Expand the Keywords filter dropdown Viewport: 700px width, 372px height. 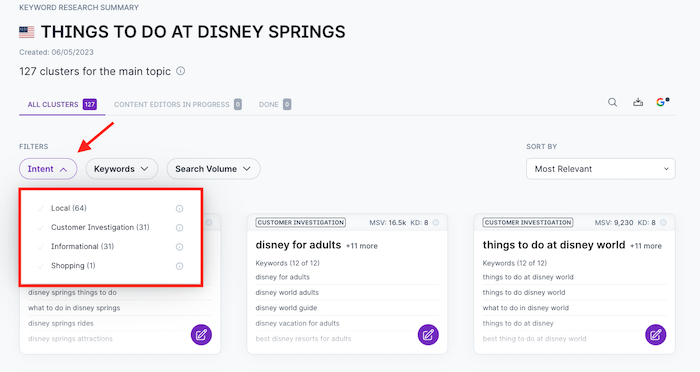121,169
